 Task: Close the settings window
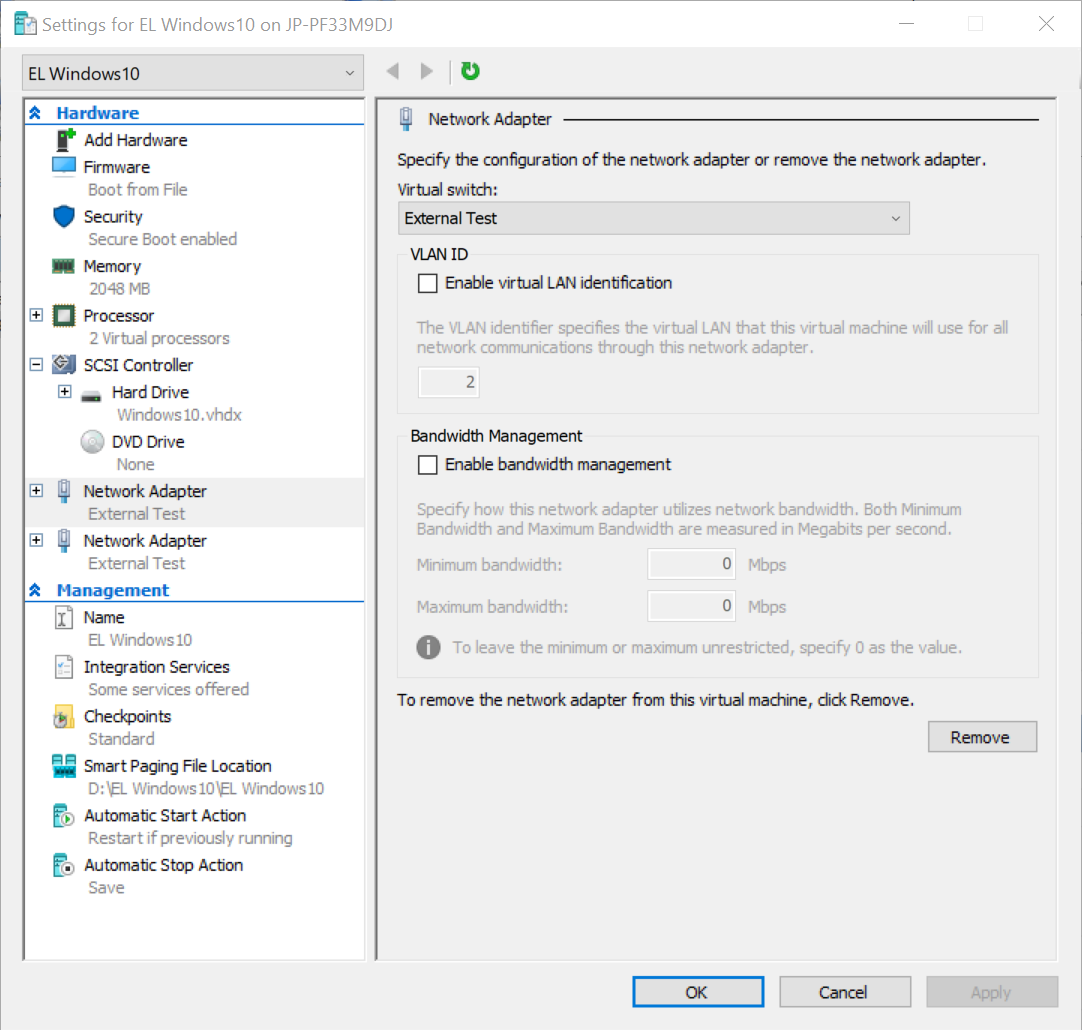click(x=1046, y=24)
